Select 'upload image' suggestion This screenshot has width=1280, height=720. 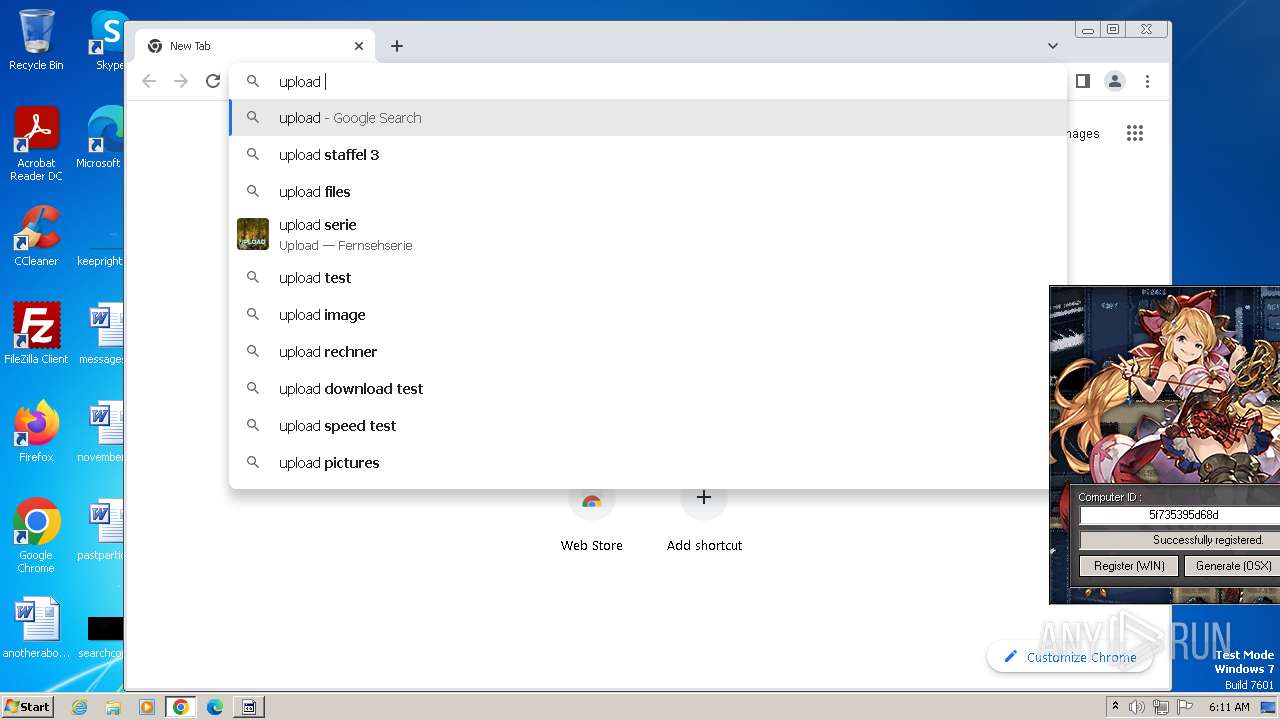pyautogui.click(x=648, y=315)
